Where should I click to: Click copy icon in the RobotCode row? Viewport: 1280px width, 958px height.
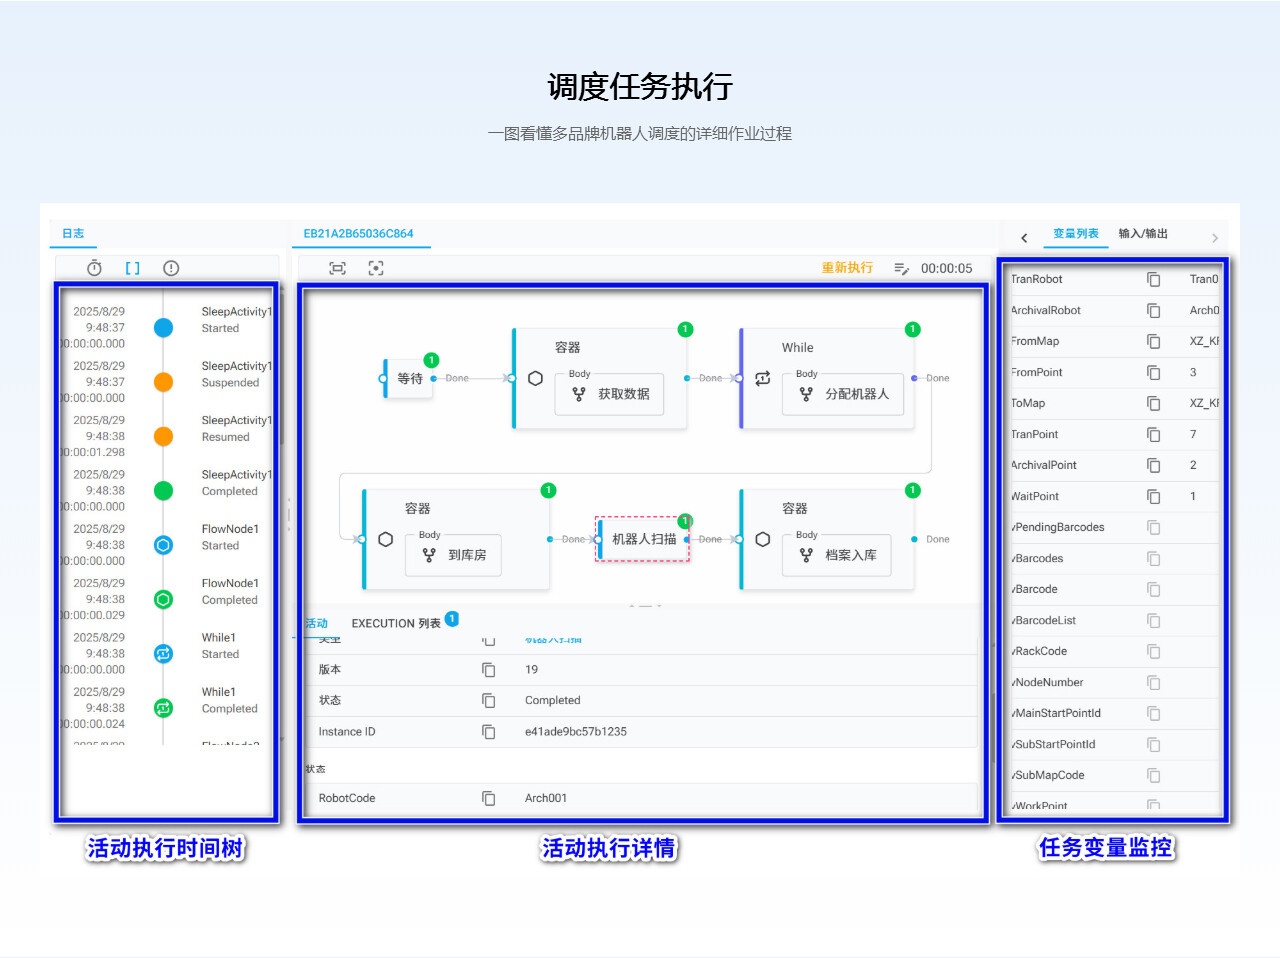click(488, 798)
